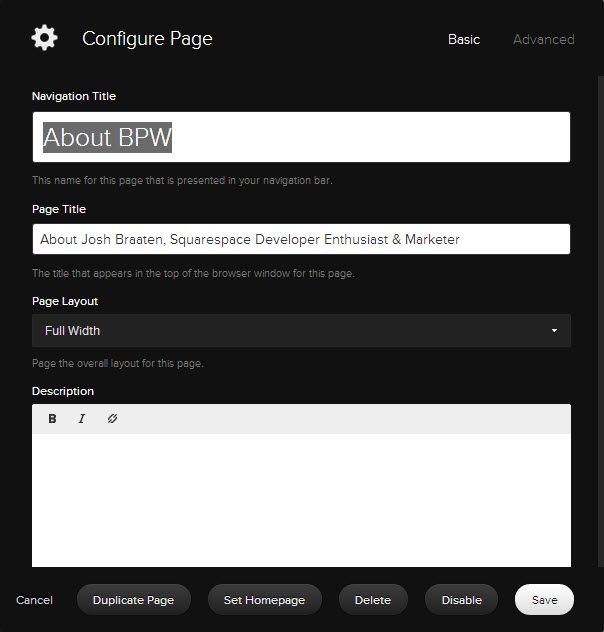Click the Page Layout label
This screenshot has width=604, height=632.
tap(65, 301)
